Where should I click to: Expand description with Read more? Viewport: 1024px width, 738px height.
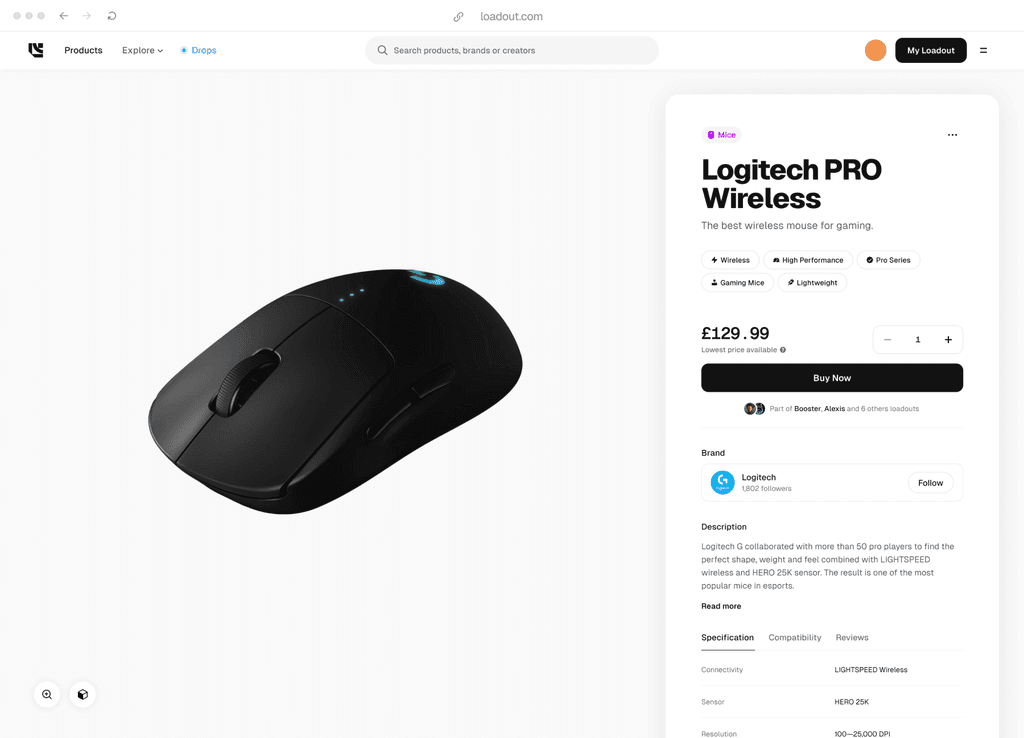[721, 606]
